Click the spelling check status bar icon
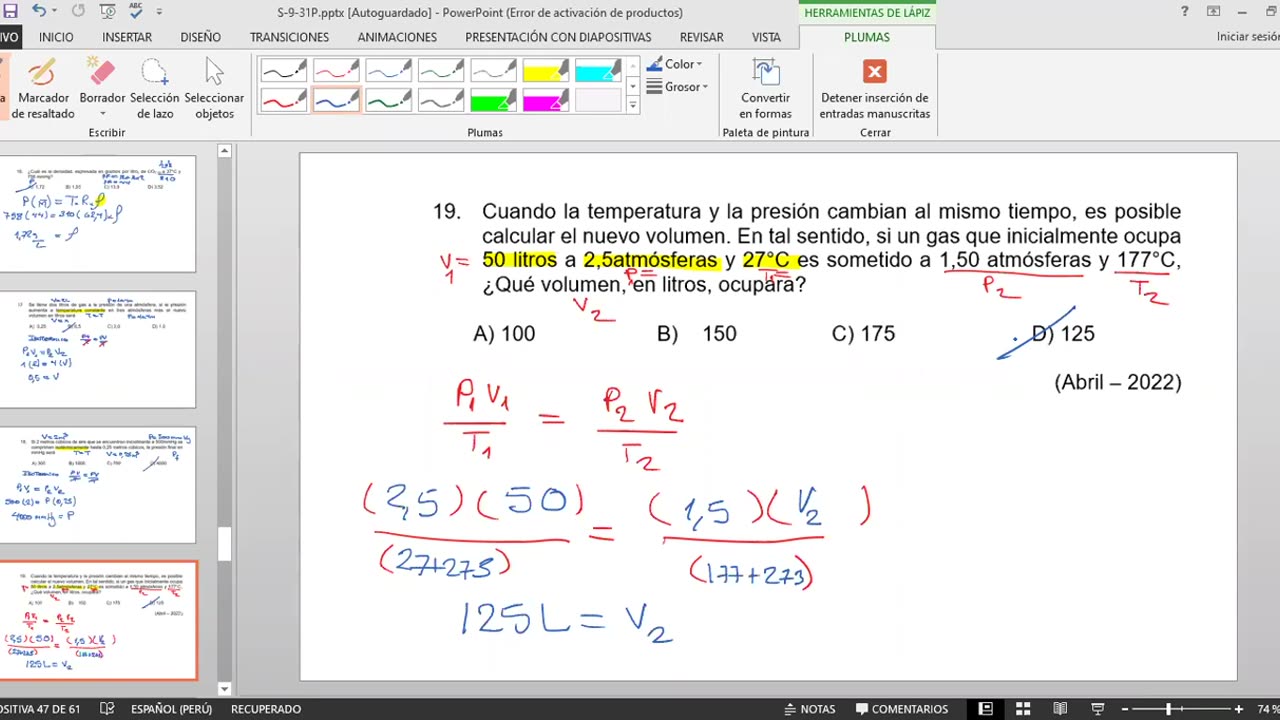Image resolution: width=1280 pixels, height=720 pixels. [107, 709]
